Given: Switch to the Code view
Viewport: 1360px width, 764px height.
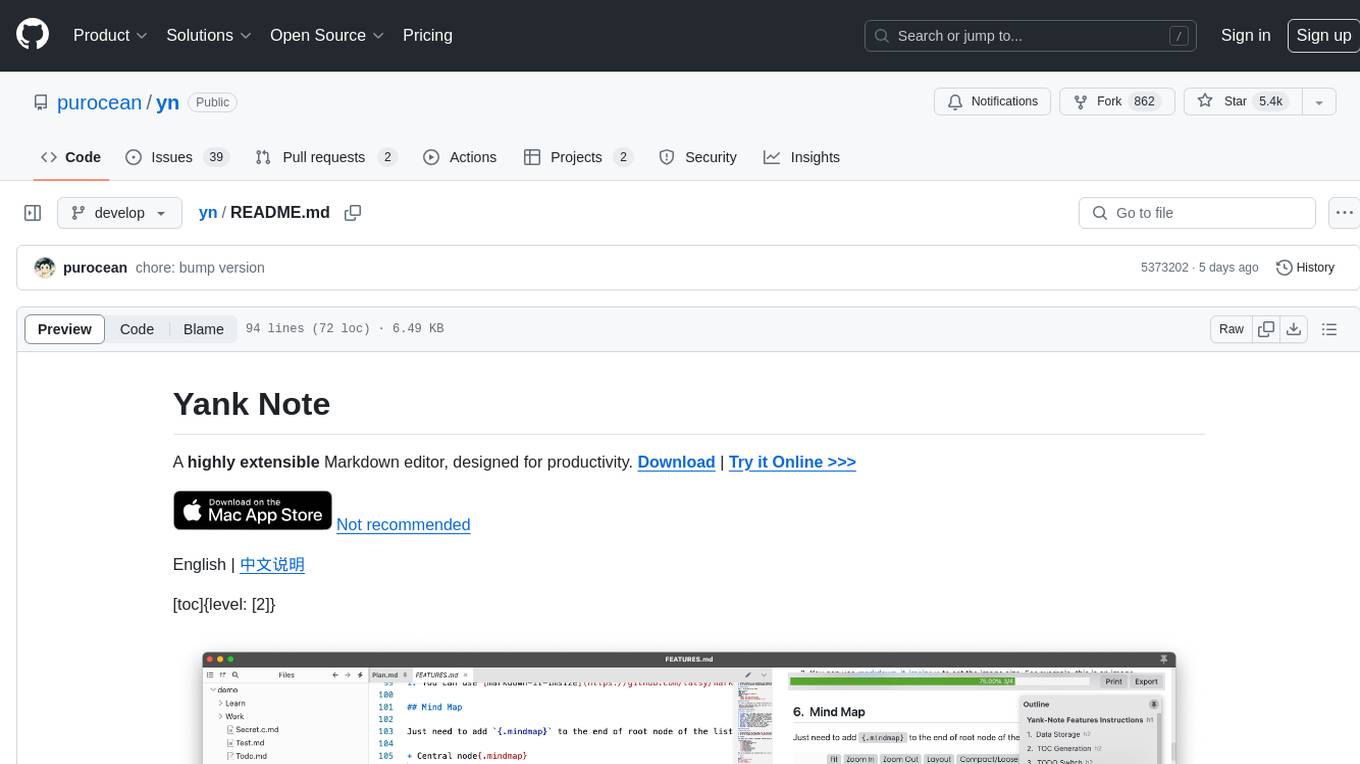Looking at the screenshot, I should [137, 329].
